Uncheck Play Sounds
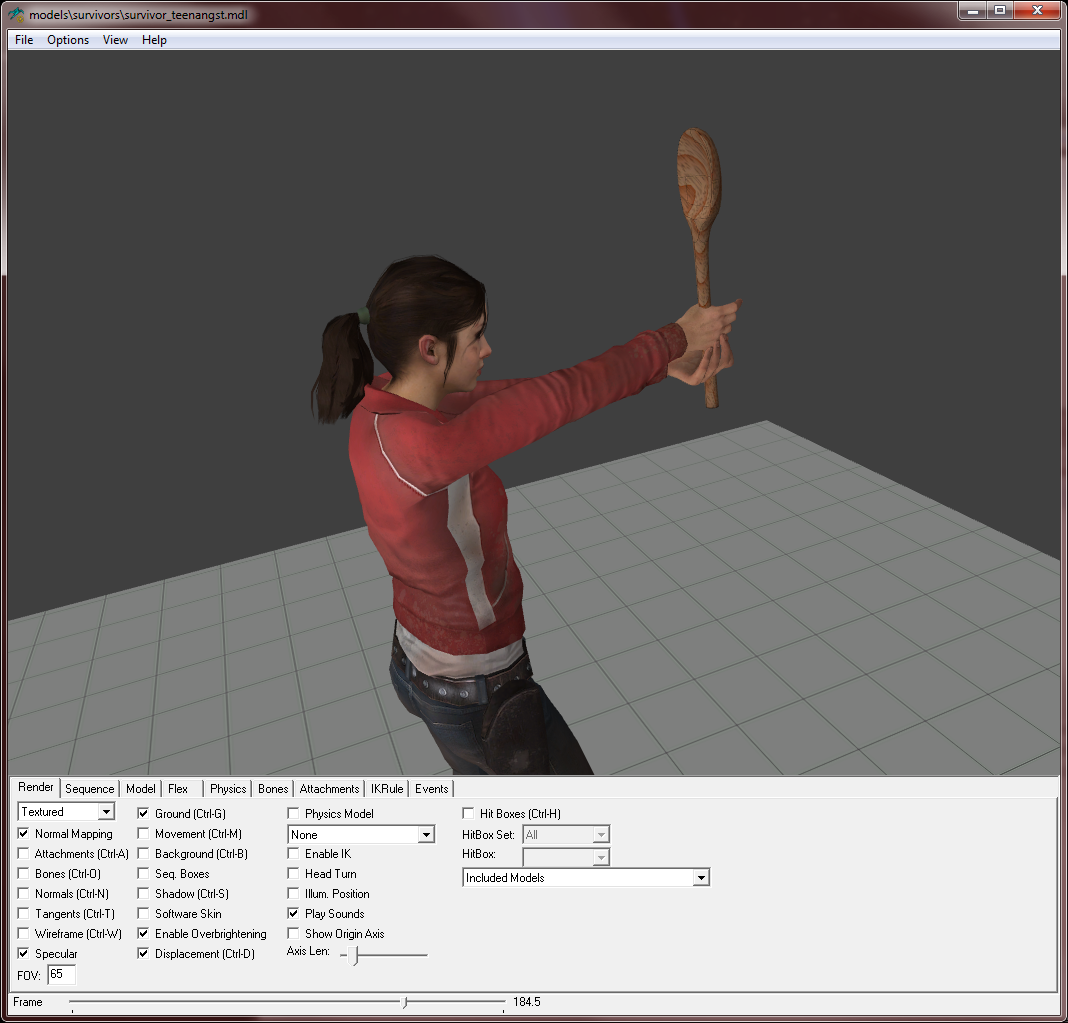The image size is (1068, 1023). click(x=294, y=913)
